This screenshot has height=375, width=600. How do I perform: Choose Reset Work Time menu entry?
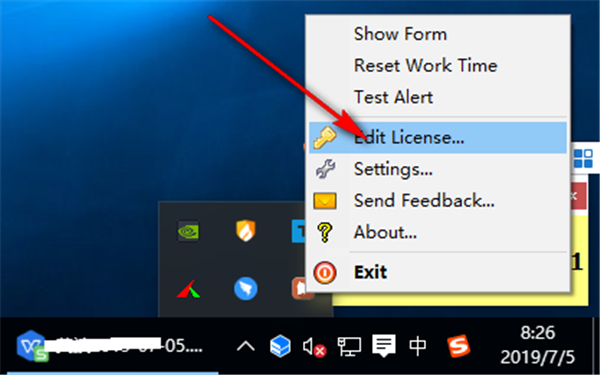coord(438,65)
